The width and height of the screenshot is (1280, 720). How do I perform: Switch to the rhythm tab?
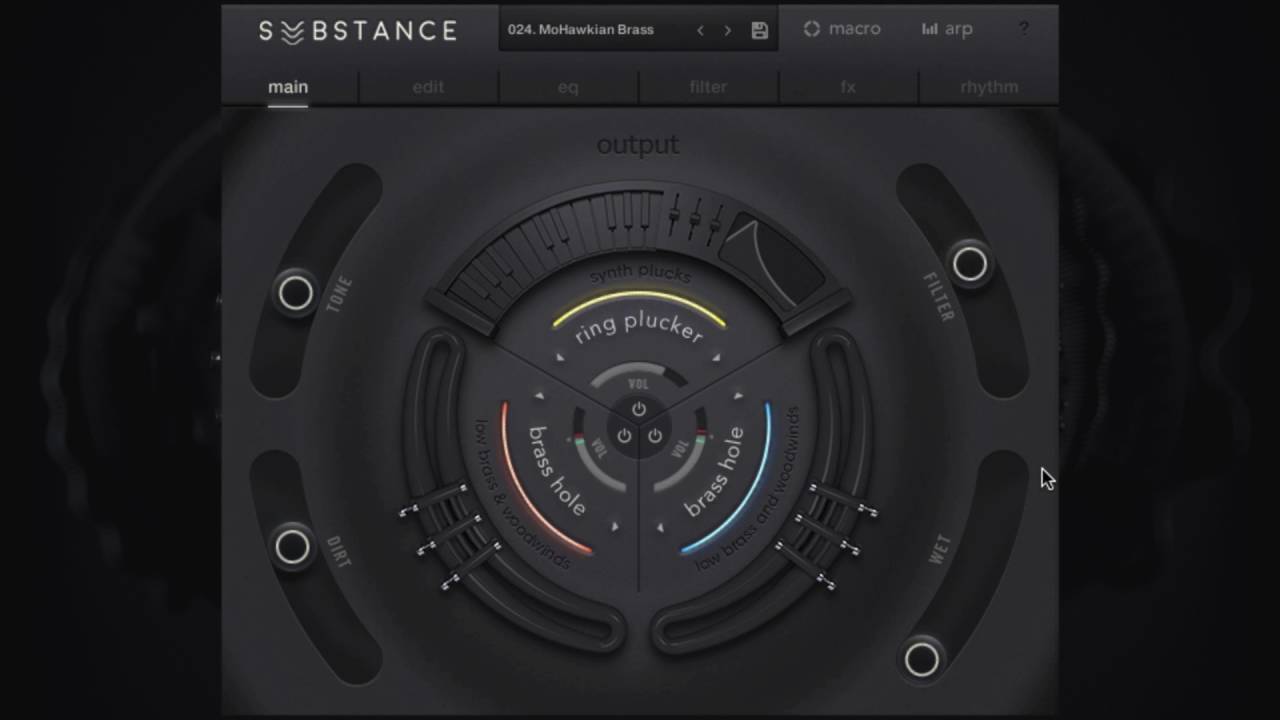989,87
